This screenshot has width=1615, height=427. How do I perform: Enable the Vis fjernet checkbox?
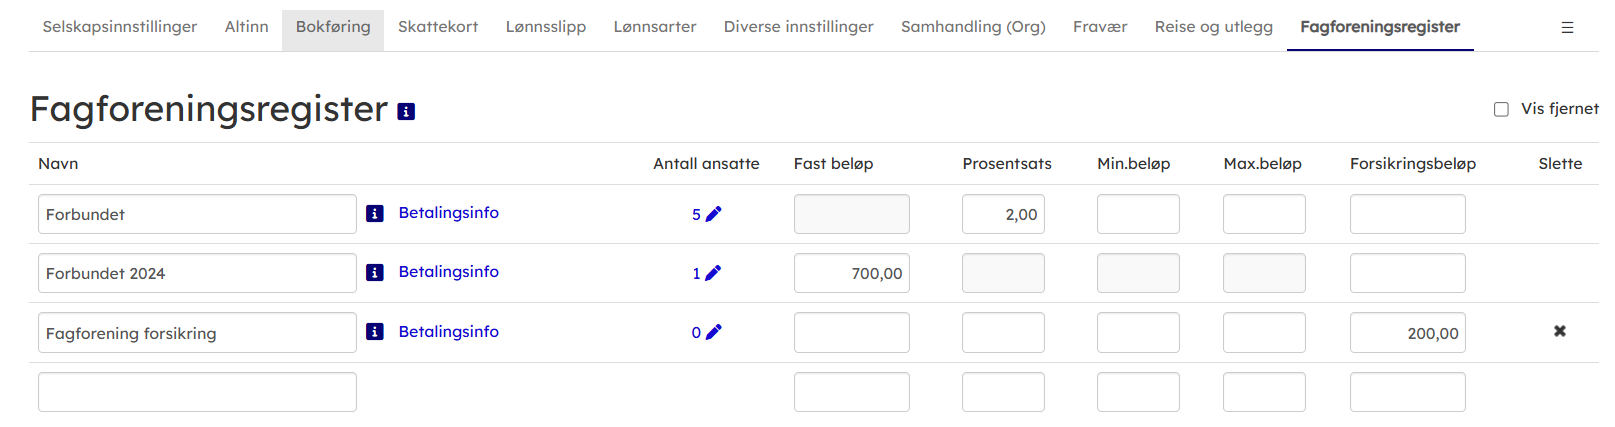coord(1501,109)
